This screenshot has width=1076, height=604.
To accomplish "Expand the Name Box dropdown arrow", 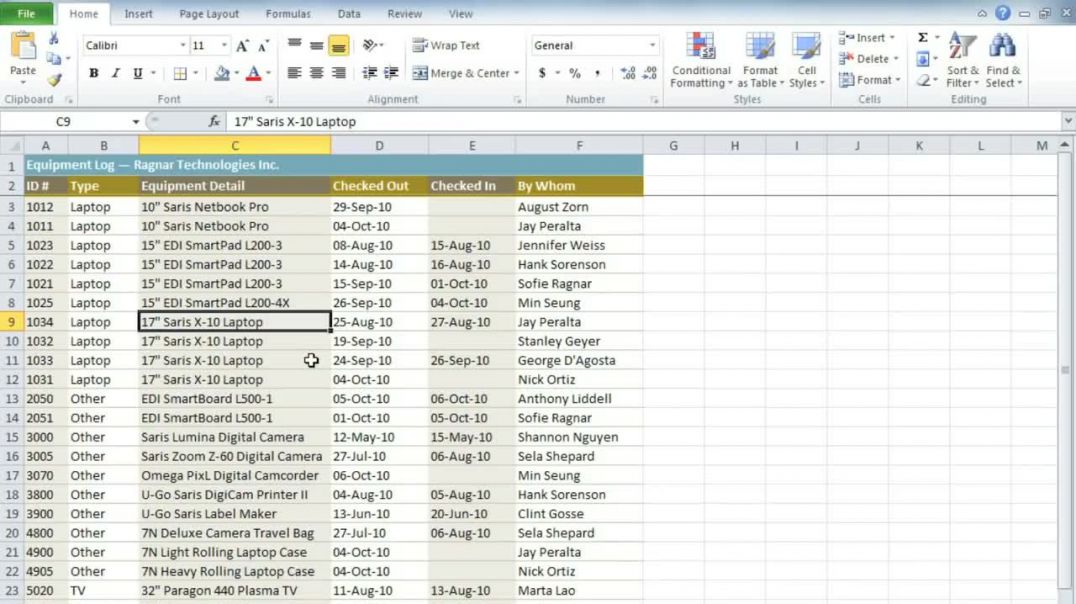I will point(136,121).
